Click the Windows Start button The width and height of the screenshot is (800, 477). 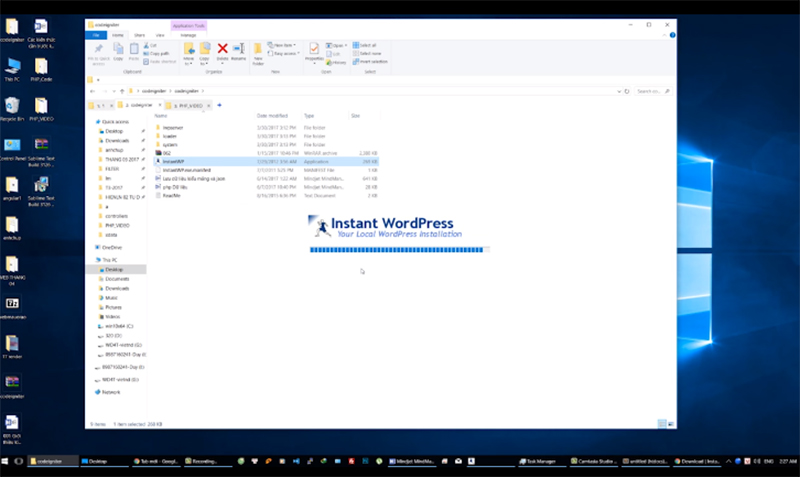7,461
